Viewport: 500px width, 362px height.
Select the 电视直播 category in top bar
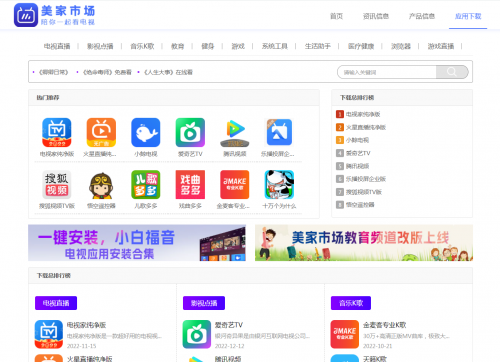tap(57, 46)
